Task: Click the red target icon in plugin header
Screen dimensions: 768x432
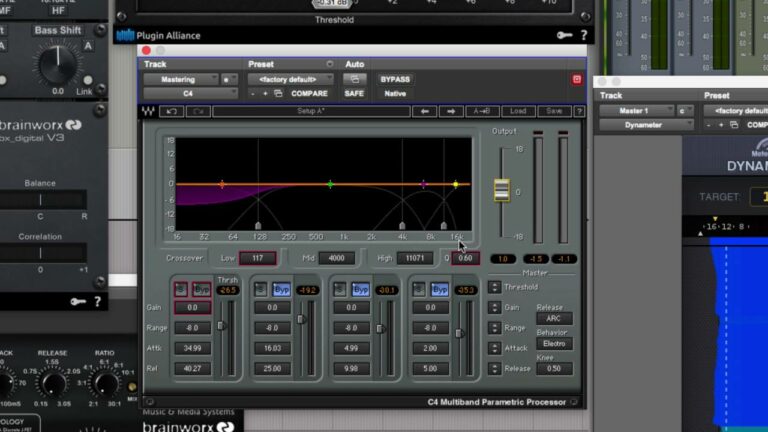Action: 576,79
